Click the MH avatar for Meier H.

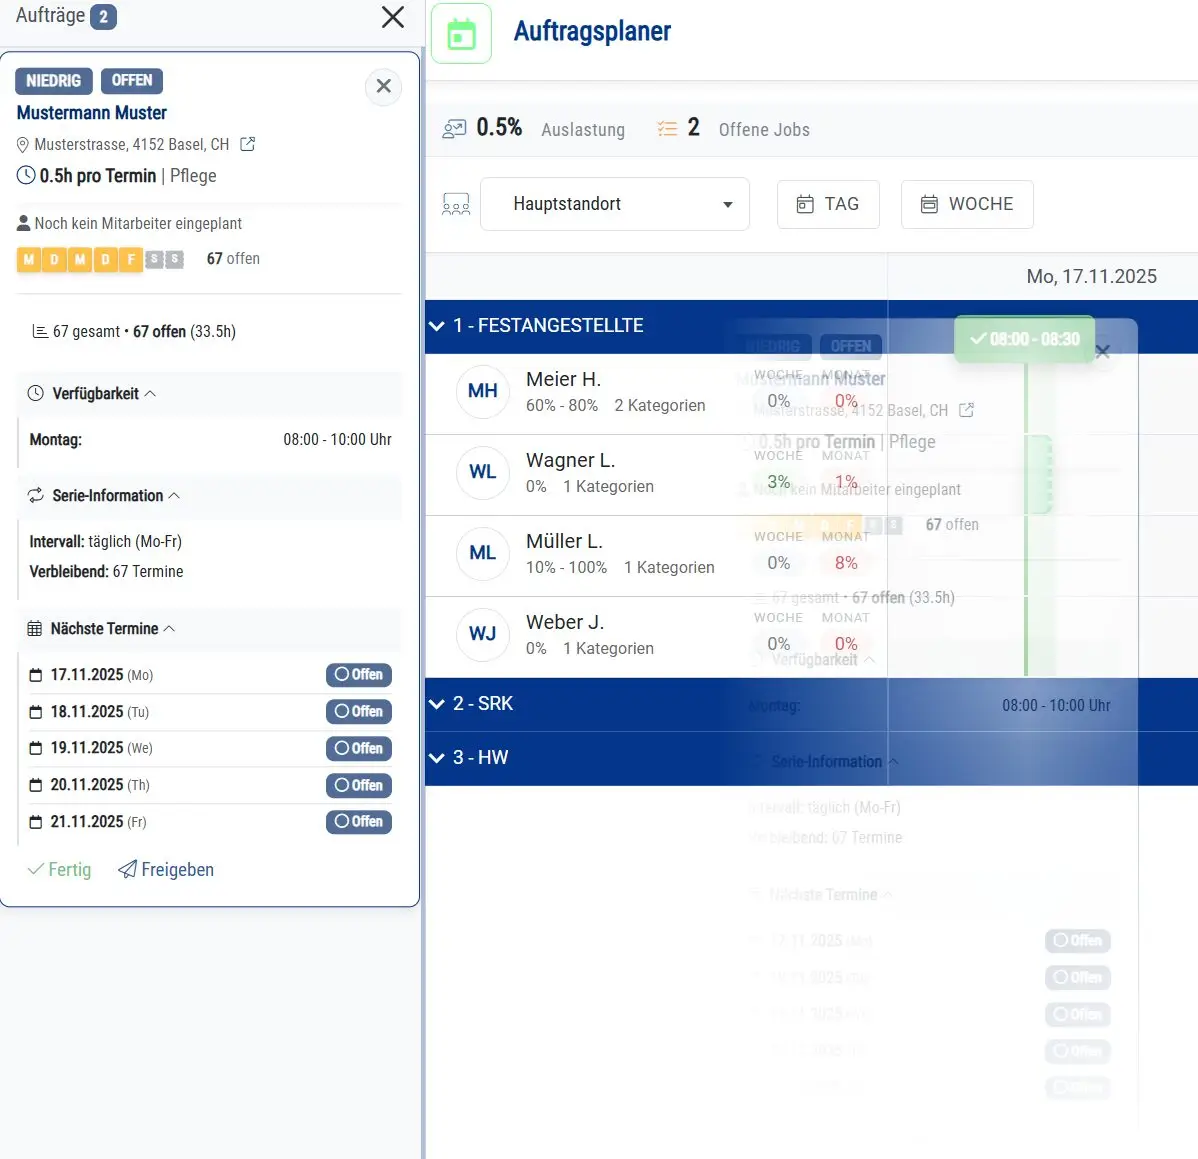[x=482, y=391]
